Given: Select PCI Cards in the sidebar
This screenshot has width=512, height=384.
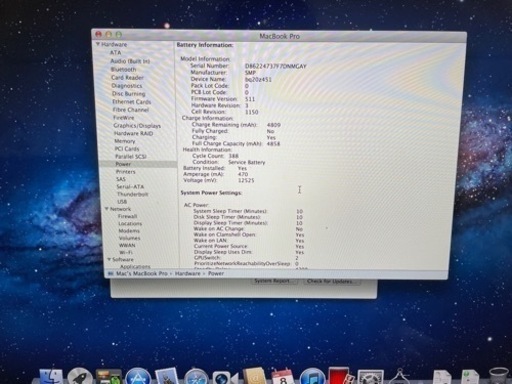Looking at the screenshot, I should click(x=127, y=149).
